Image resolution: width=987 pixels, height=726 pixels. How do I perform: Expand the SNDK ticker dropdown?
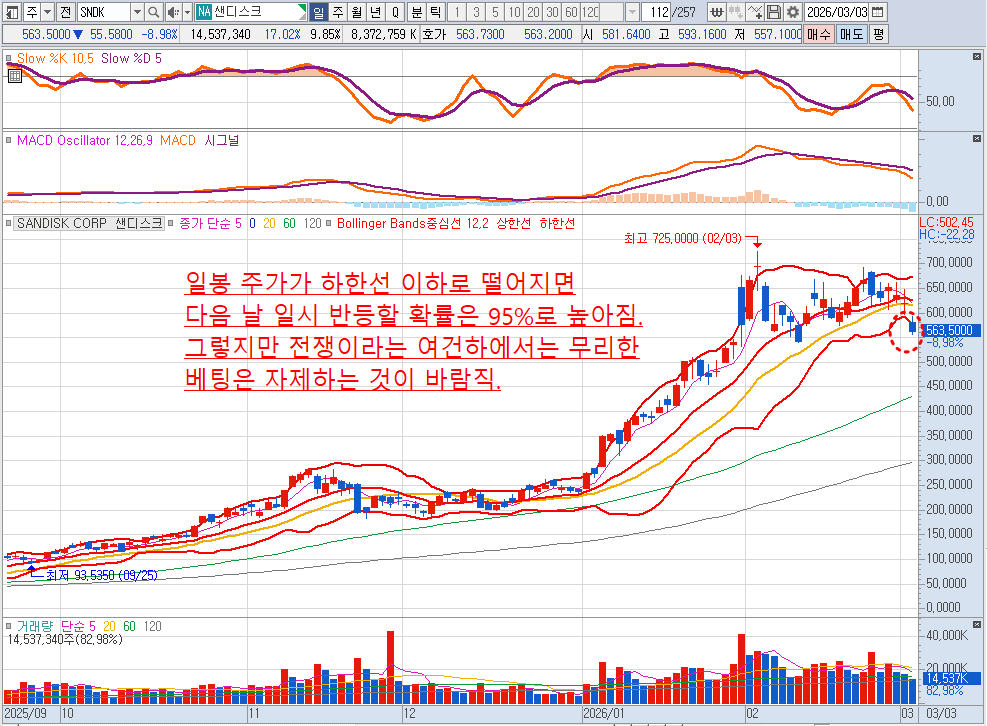click(x=136, y=12)
